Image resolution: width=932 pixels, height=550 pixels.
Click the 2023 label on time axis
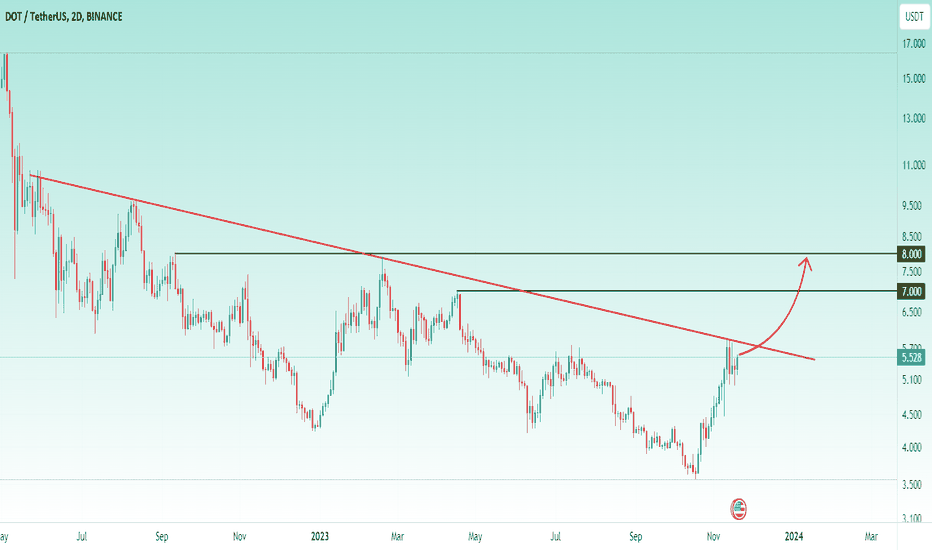320,536
